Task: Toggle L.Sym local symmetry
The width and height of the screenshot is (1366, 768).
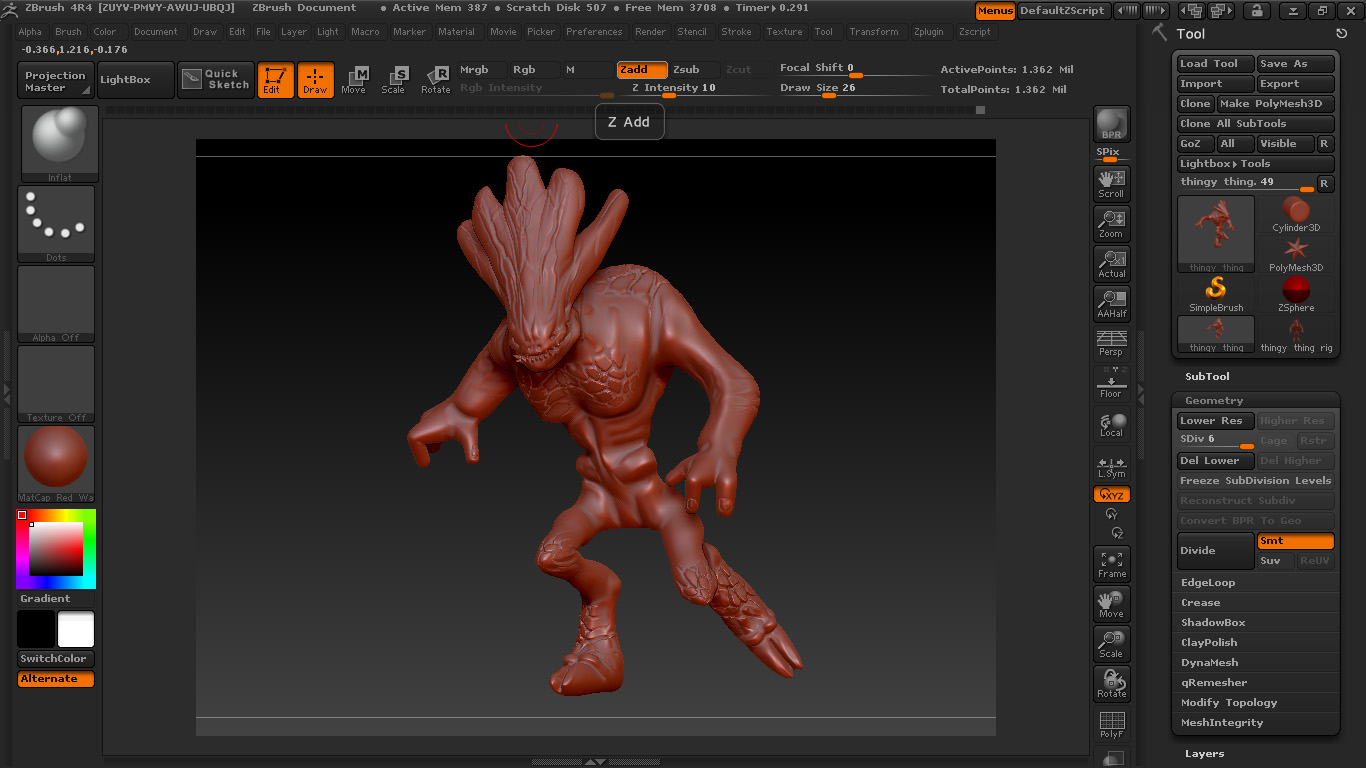Action: pyautogui.click(x=1111, y=466)
